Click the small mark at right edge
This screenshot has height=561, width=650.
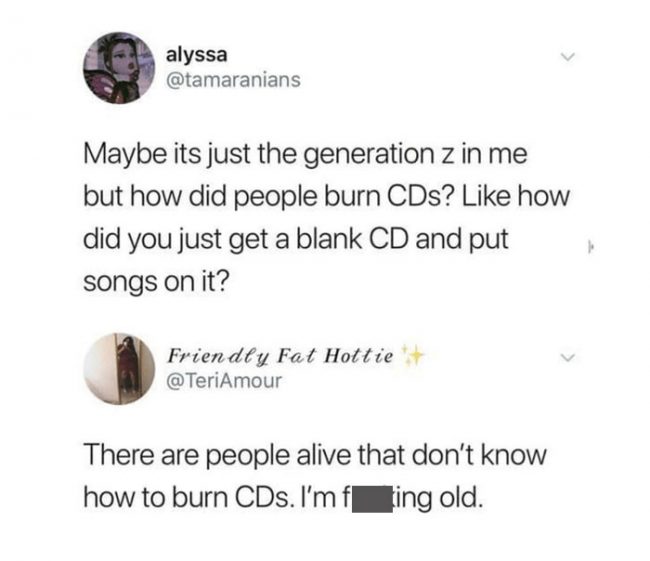point(591,249)
